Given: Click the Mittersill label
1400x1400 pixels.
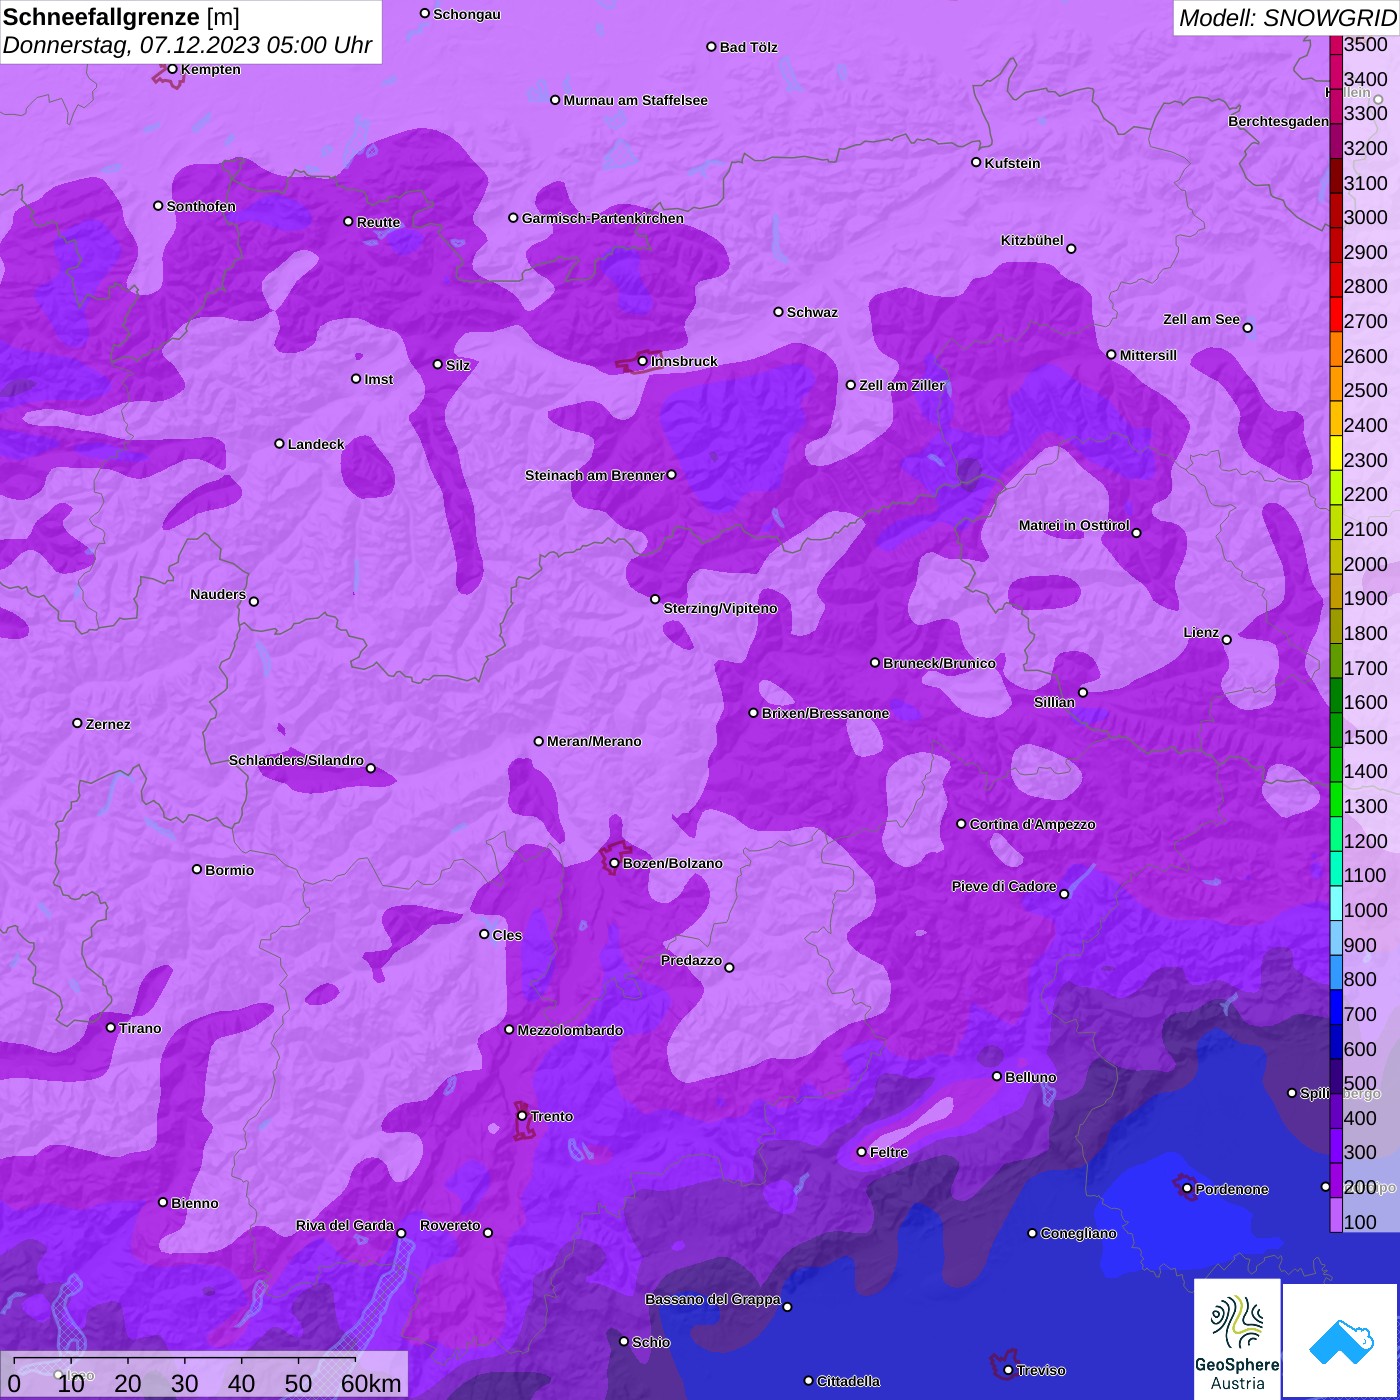Looking at the screenshot, I should (x=1148, y=355).
